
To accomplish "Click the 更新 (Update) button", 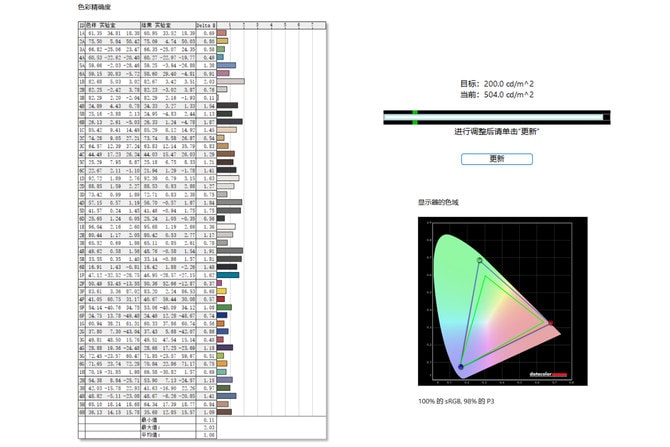I will click(497, 159).
